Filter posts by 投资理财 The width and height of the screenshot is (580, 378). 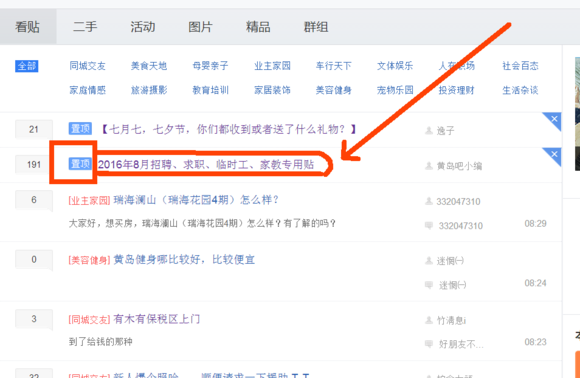click(x=456, y=90)
